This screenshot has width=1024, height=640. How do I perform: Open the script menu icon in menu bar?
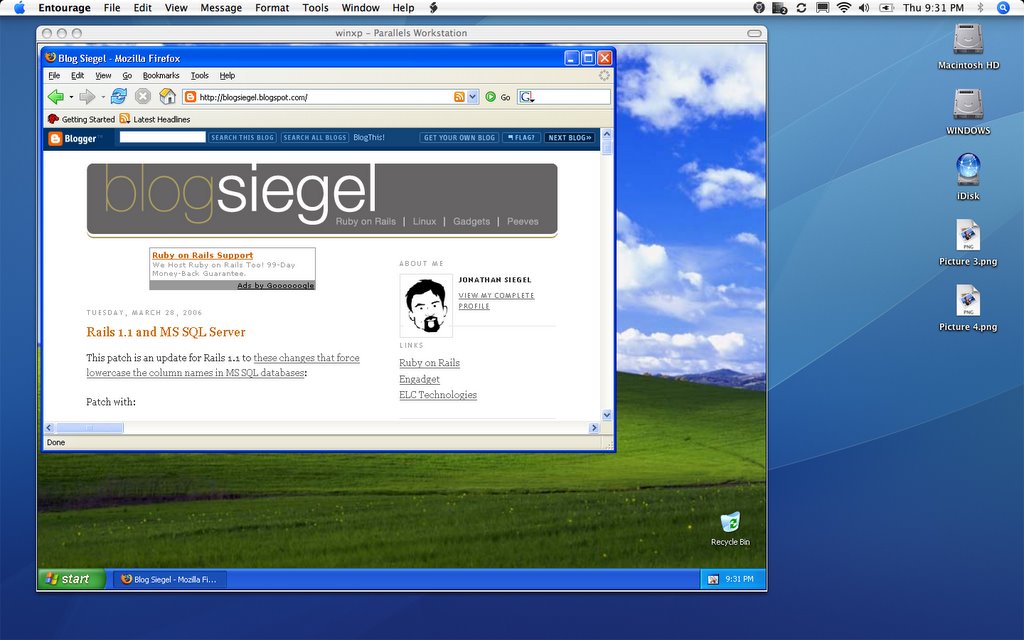pyautogui.click(x=434, y=8)
